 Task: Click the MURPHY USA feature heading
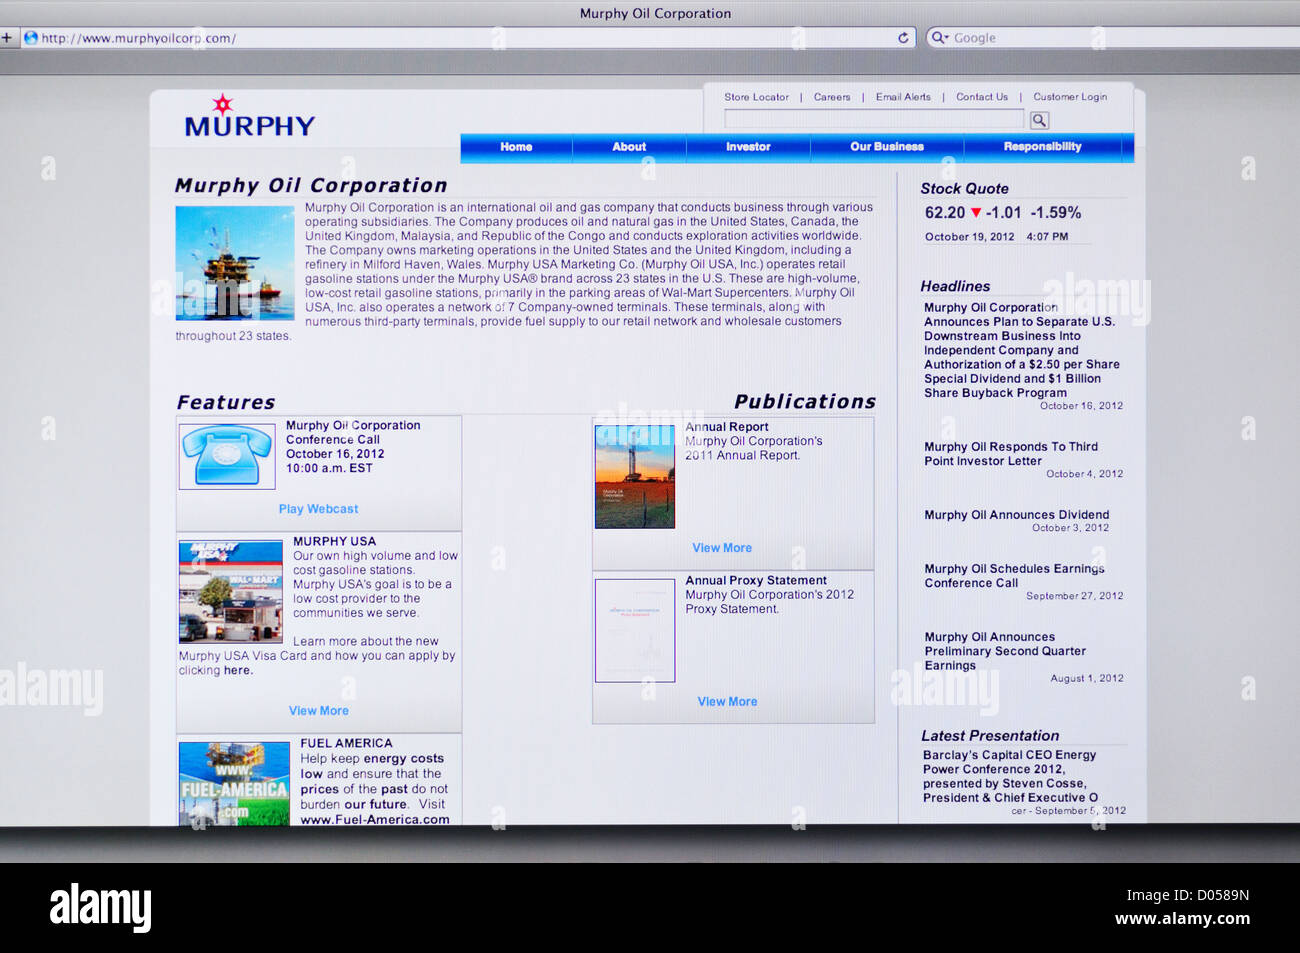[x=334, y=542]
